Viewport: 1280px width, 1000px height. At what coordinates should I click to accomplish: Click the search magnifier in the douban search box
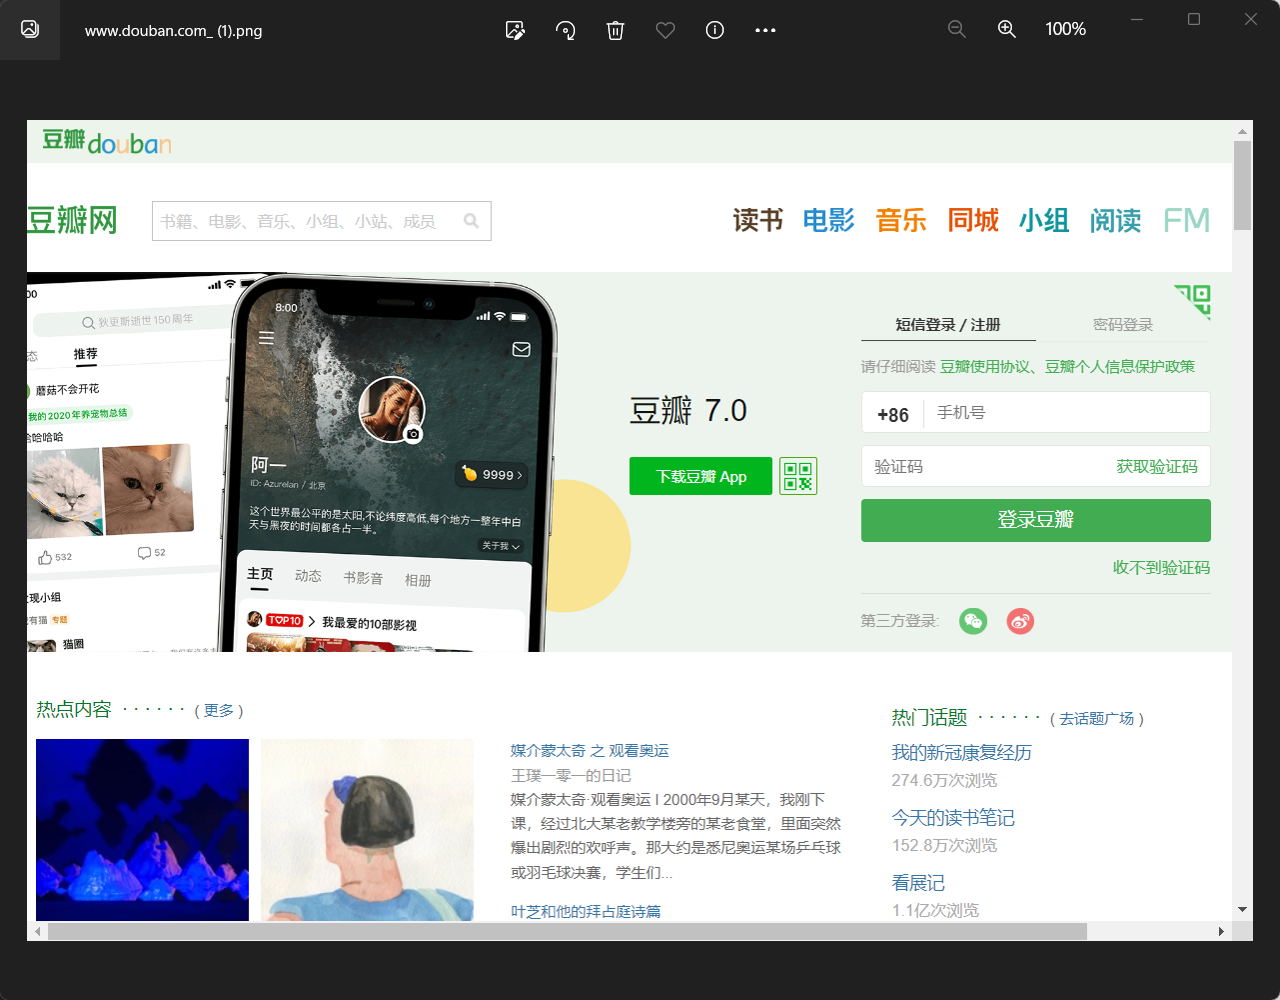click(x=471, y=221)
